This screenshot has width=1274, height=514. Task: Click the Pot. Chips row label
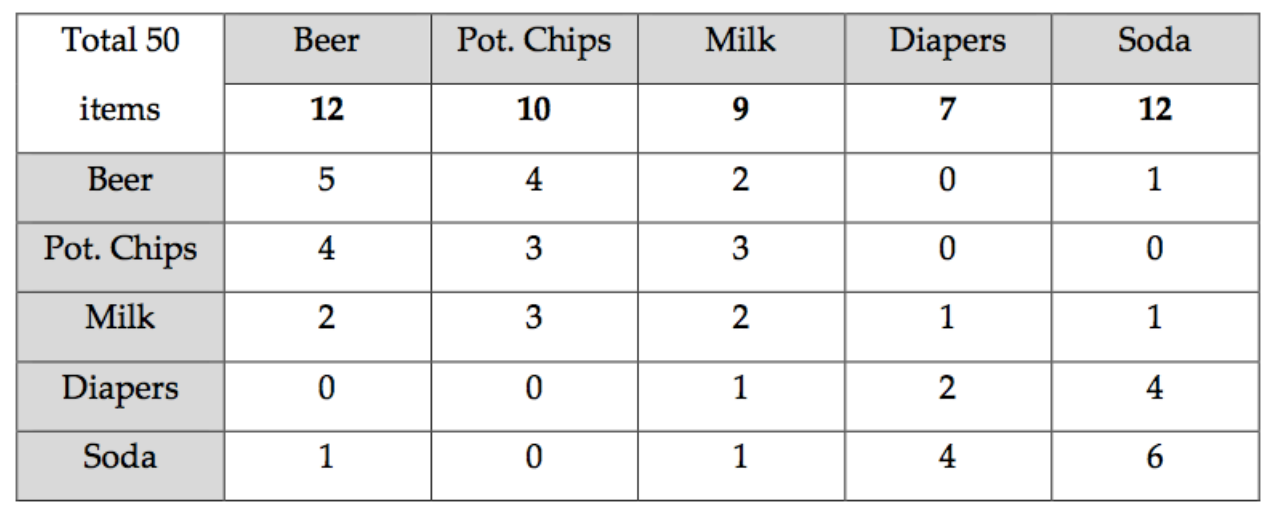tap(120, 250)
